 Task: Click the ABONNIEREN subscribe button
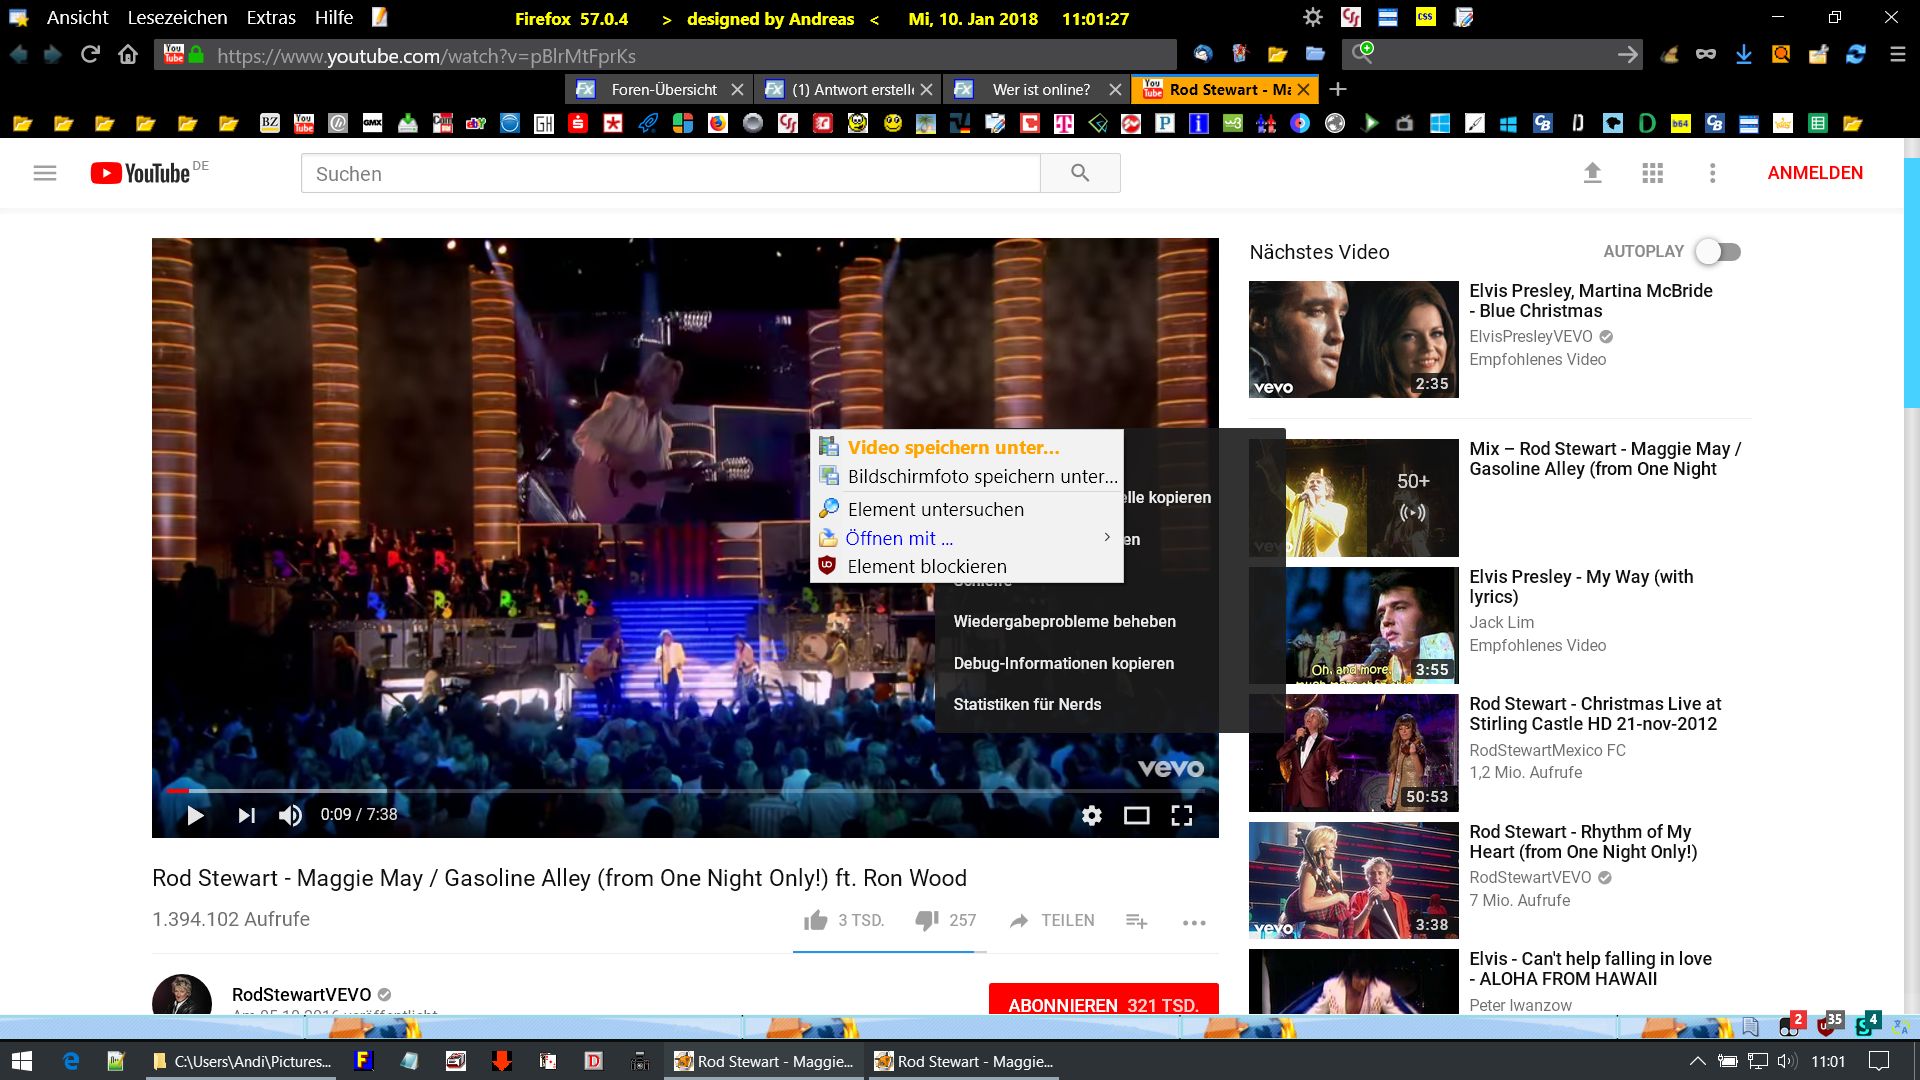tap(1102, 1003)
